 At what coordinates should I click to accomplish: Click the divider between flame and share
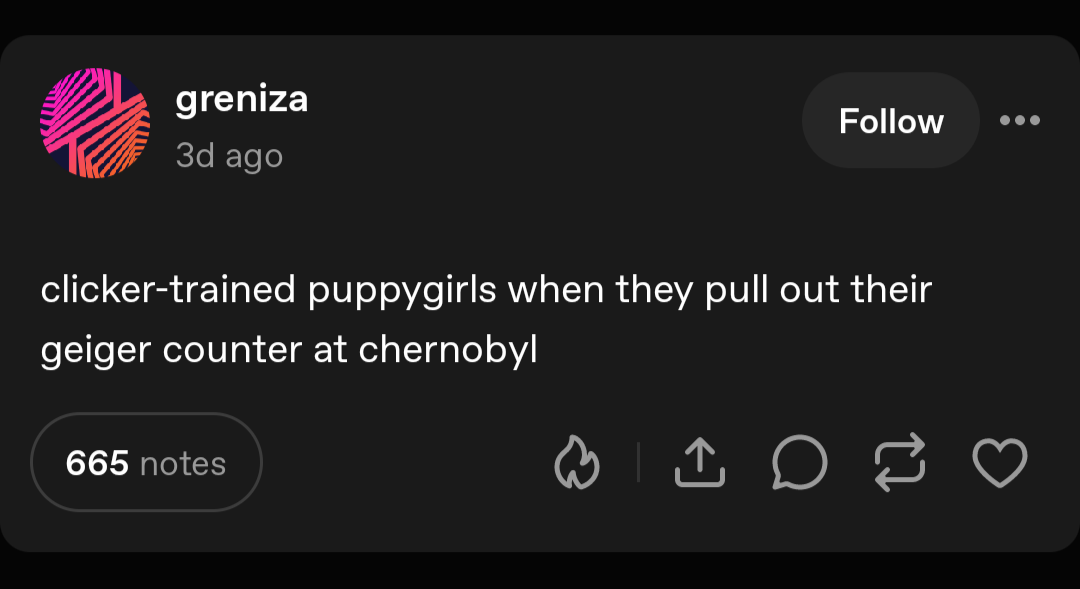tap(638, 463)
